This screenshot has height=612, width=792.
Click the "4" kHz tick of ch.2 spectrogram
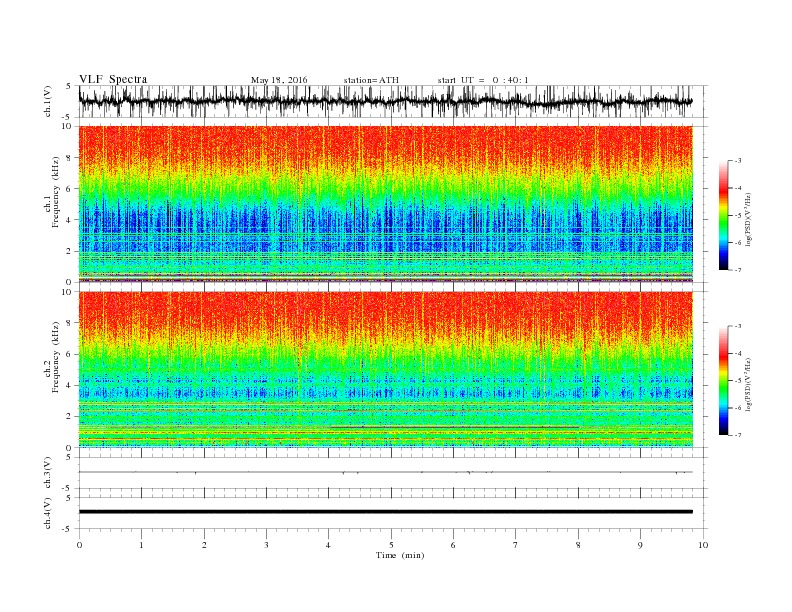pos(70,385)
